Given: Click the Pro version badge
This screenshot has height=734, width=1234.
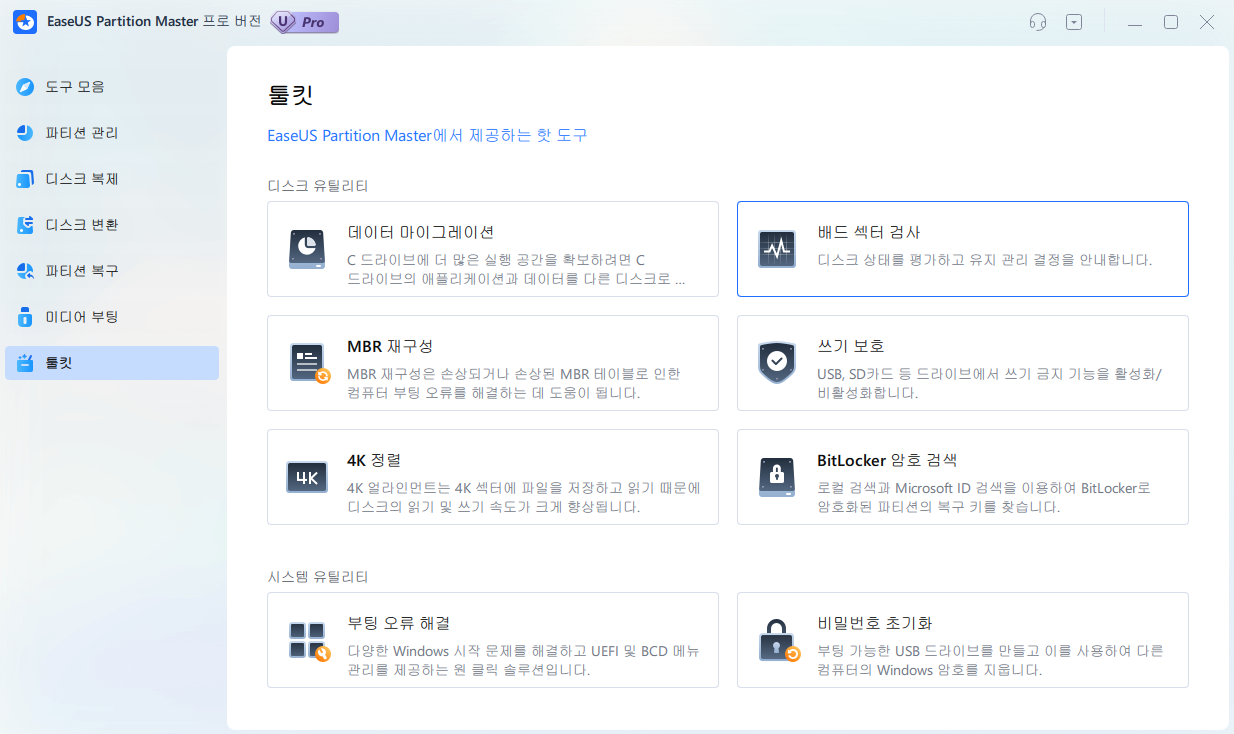Looking at the screenshot, I should pos(304,22).
